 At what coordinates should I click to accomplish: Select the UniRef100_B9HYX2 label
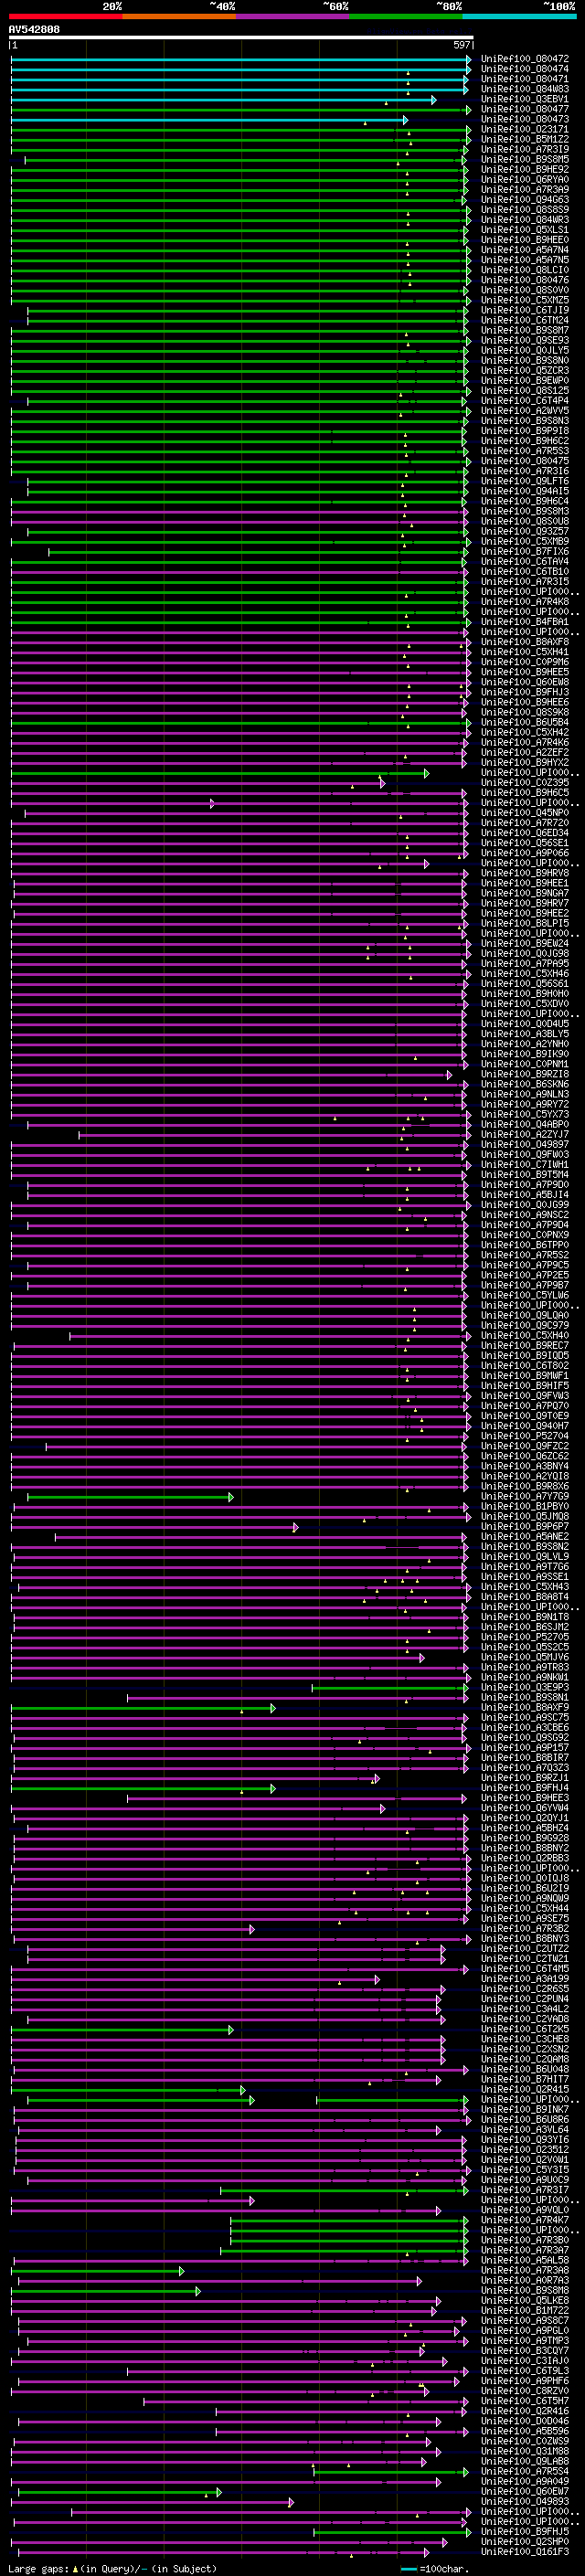(525, 762)
